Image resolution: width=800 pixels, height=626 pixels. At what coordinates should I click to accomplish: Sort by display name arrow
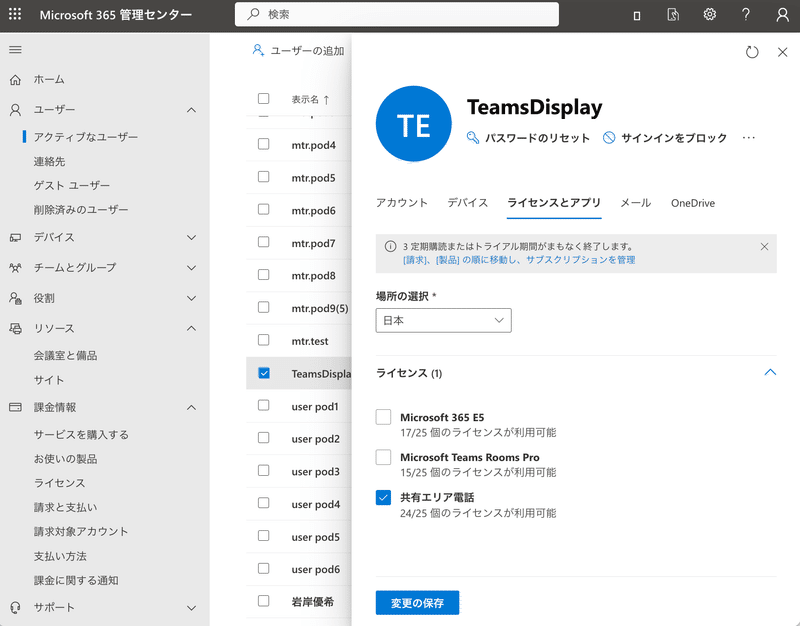click(327, 99)
